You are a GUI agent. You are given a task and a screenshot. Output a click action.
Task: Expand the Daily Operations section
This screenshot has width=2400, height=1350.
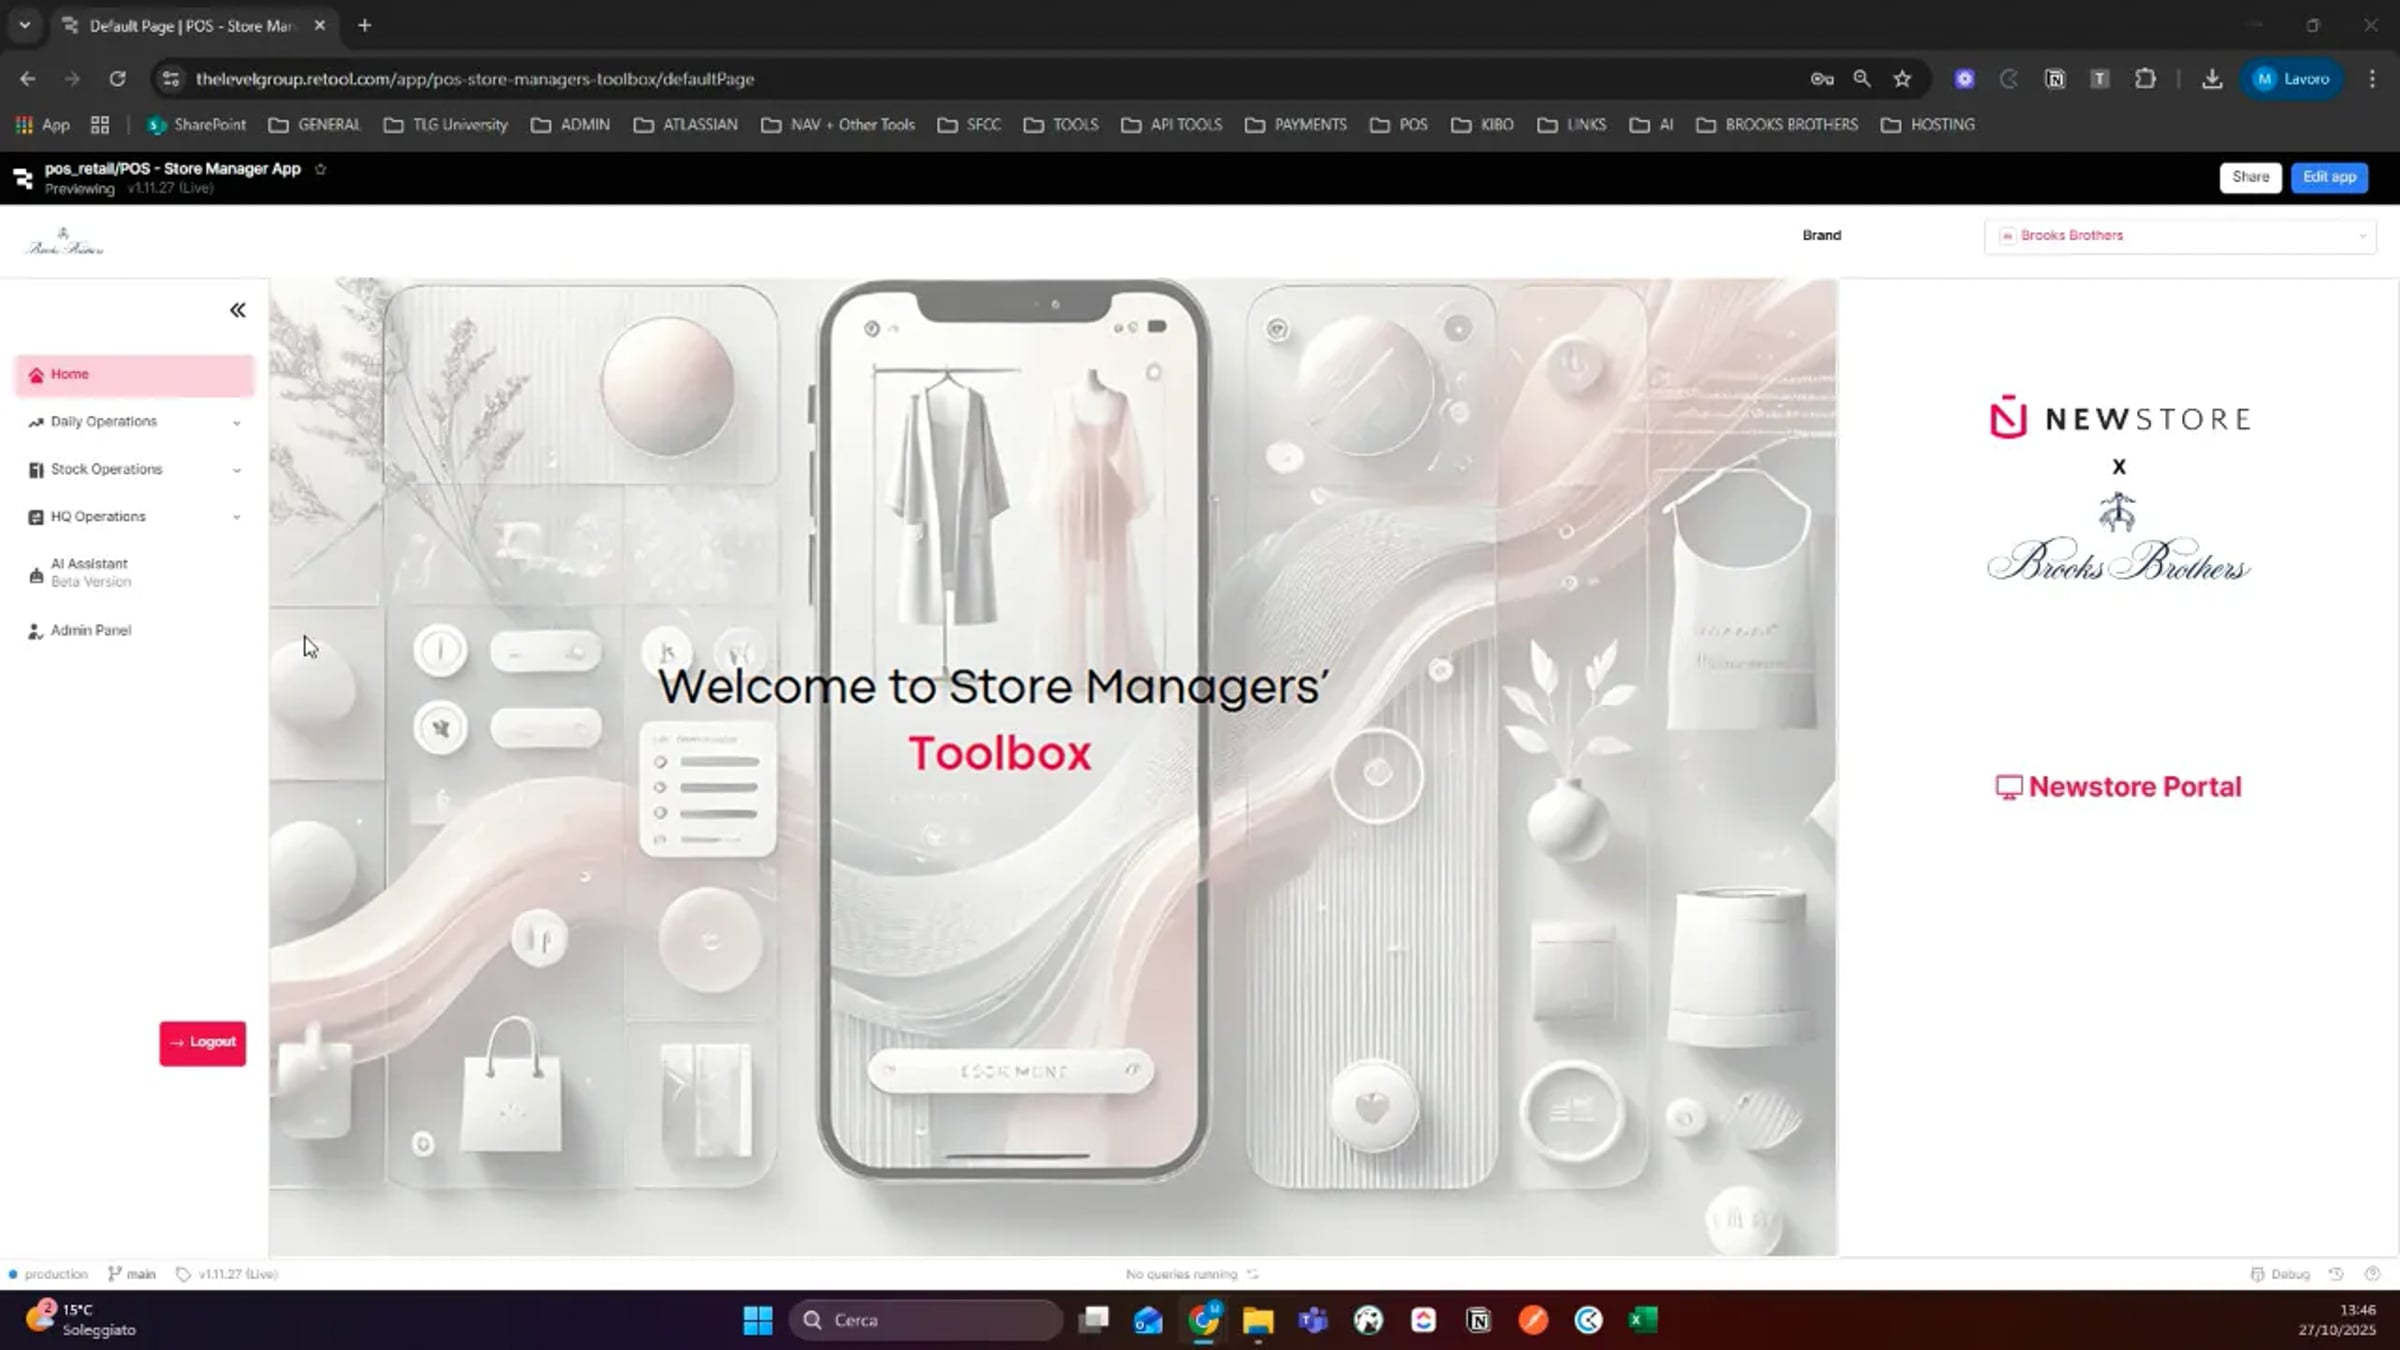(x=135, y=422)
